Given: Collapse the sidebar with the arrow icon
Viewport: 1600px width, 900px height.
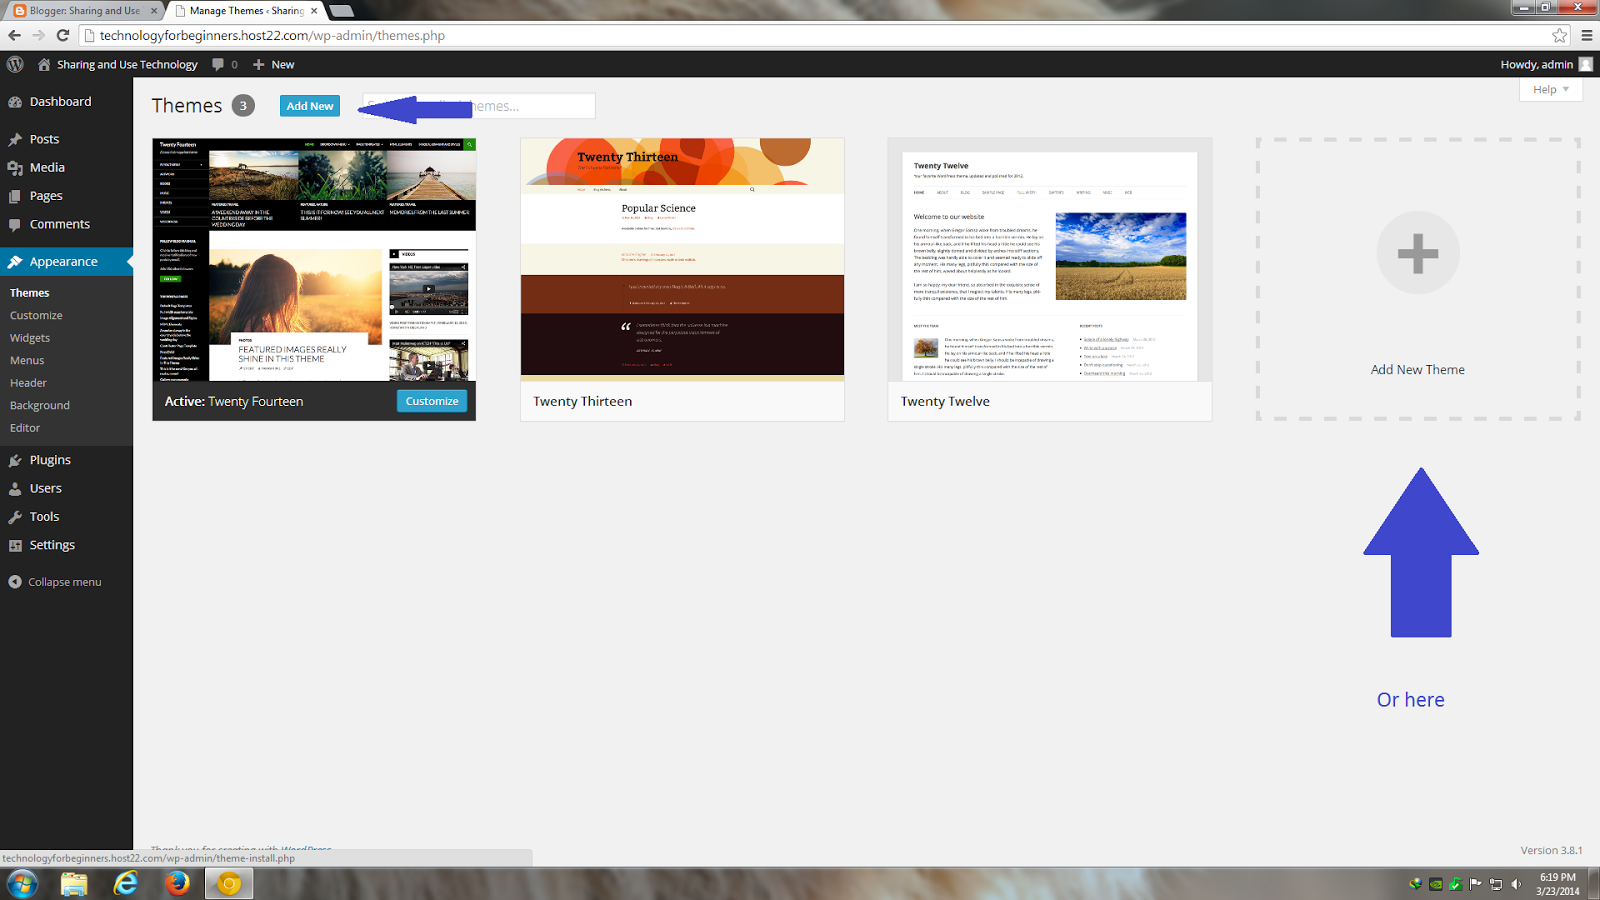Looking at the screenshot, I should click(x=15, y=582).
